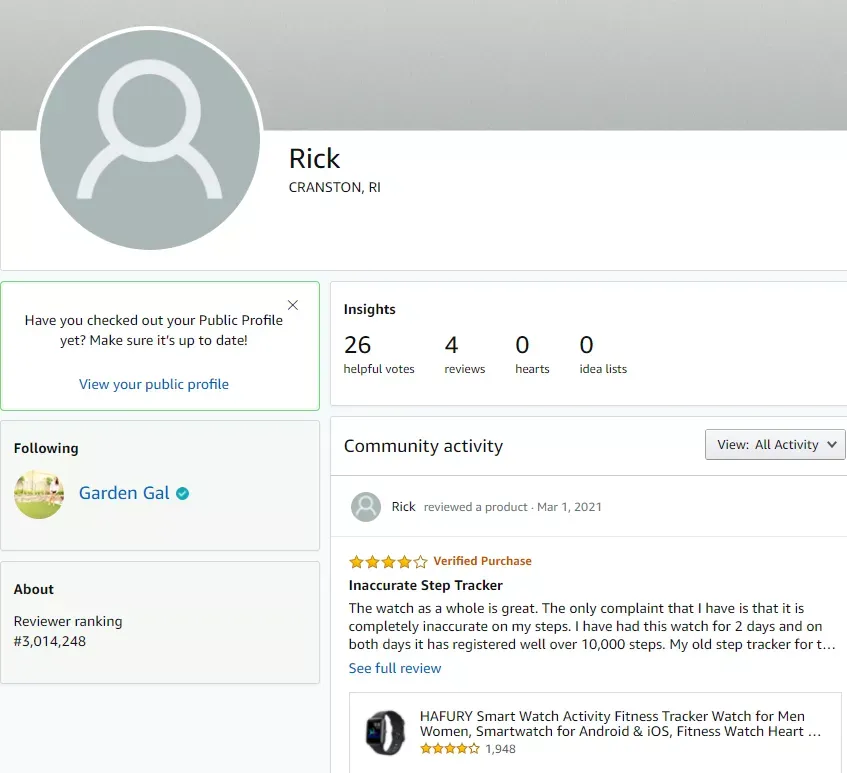Image resolution: width=847 pixels, height=773 pixels.
Task: Click the Mar 1, 2021 review date
Action: pyautogui.click(x=569, y=507)
